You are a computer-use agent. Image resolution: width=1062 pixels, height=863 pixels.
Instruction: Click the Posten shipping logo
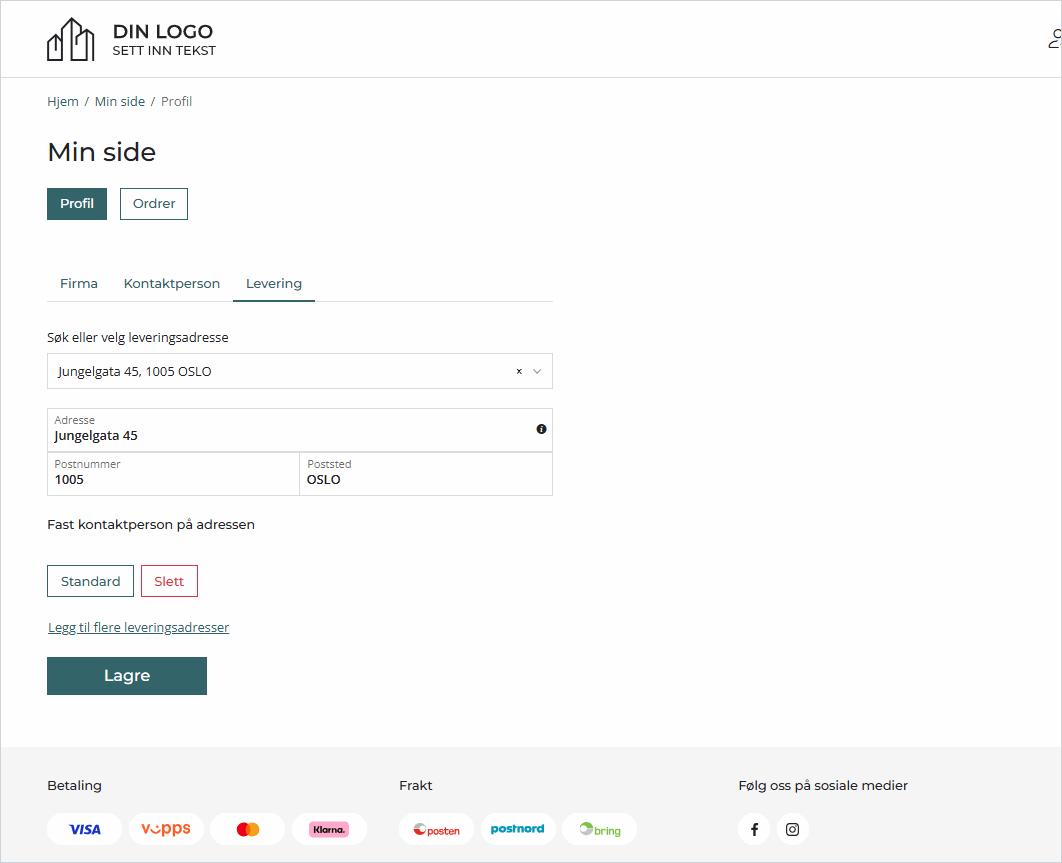coord(437,829)
